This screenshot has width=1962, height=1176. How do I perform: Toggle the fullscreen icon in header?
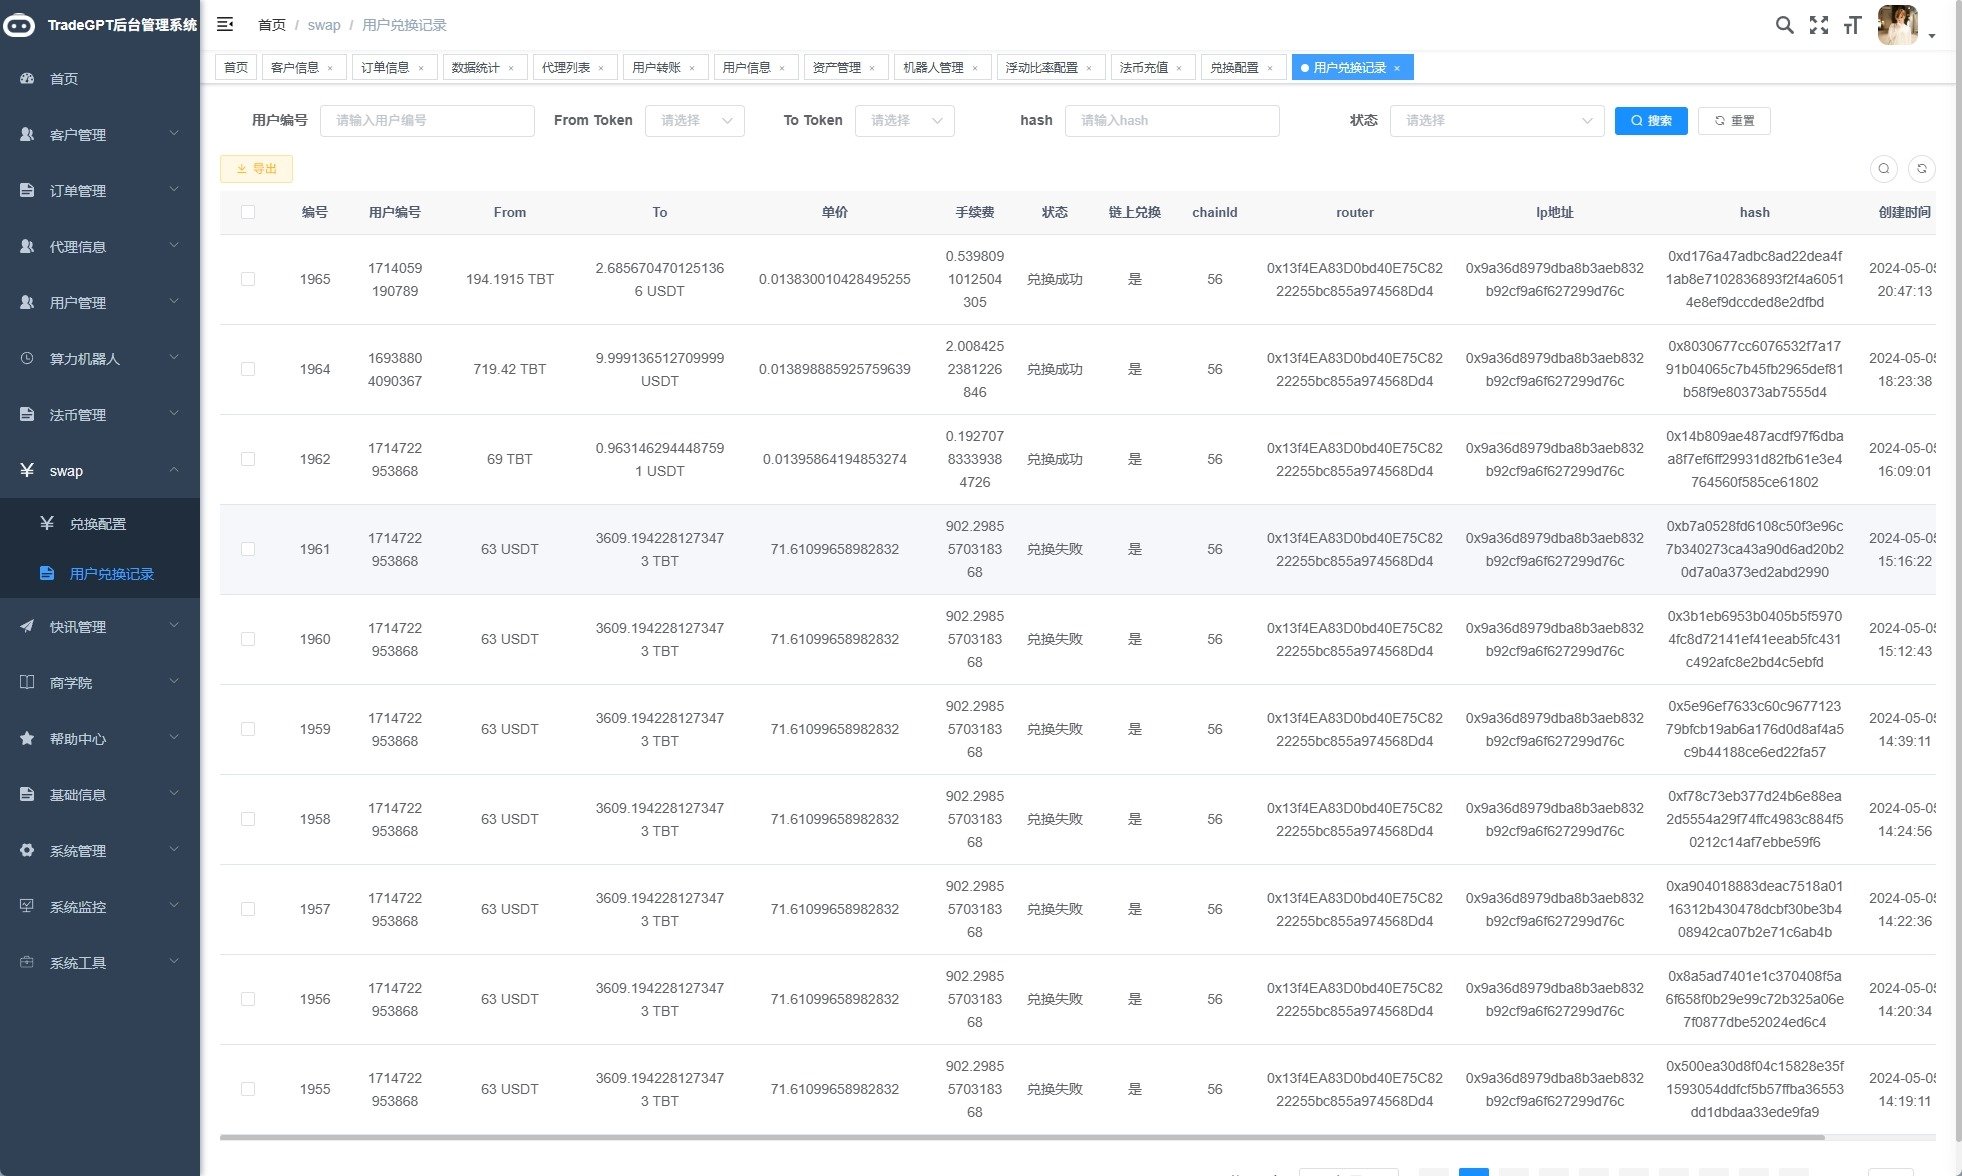pos(1819,25)
